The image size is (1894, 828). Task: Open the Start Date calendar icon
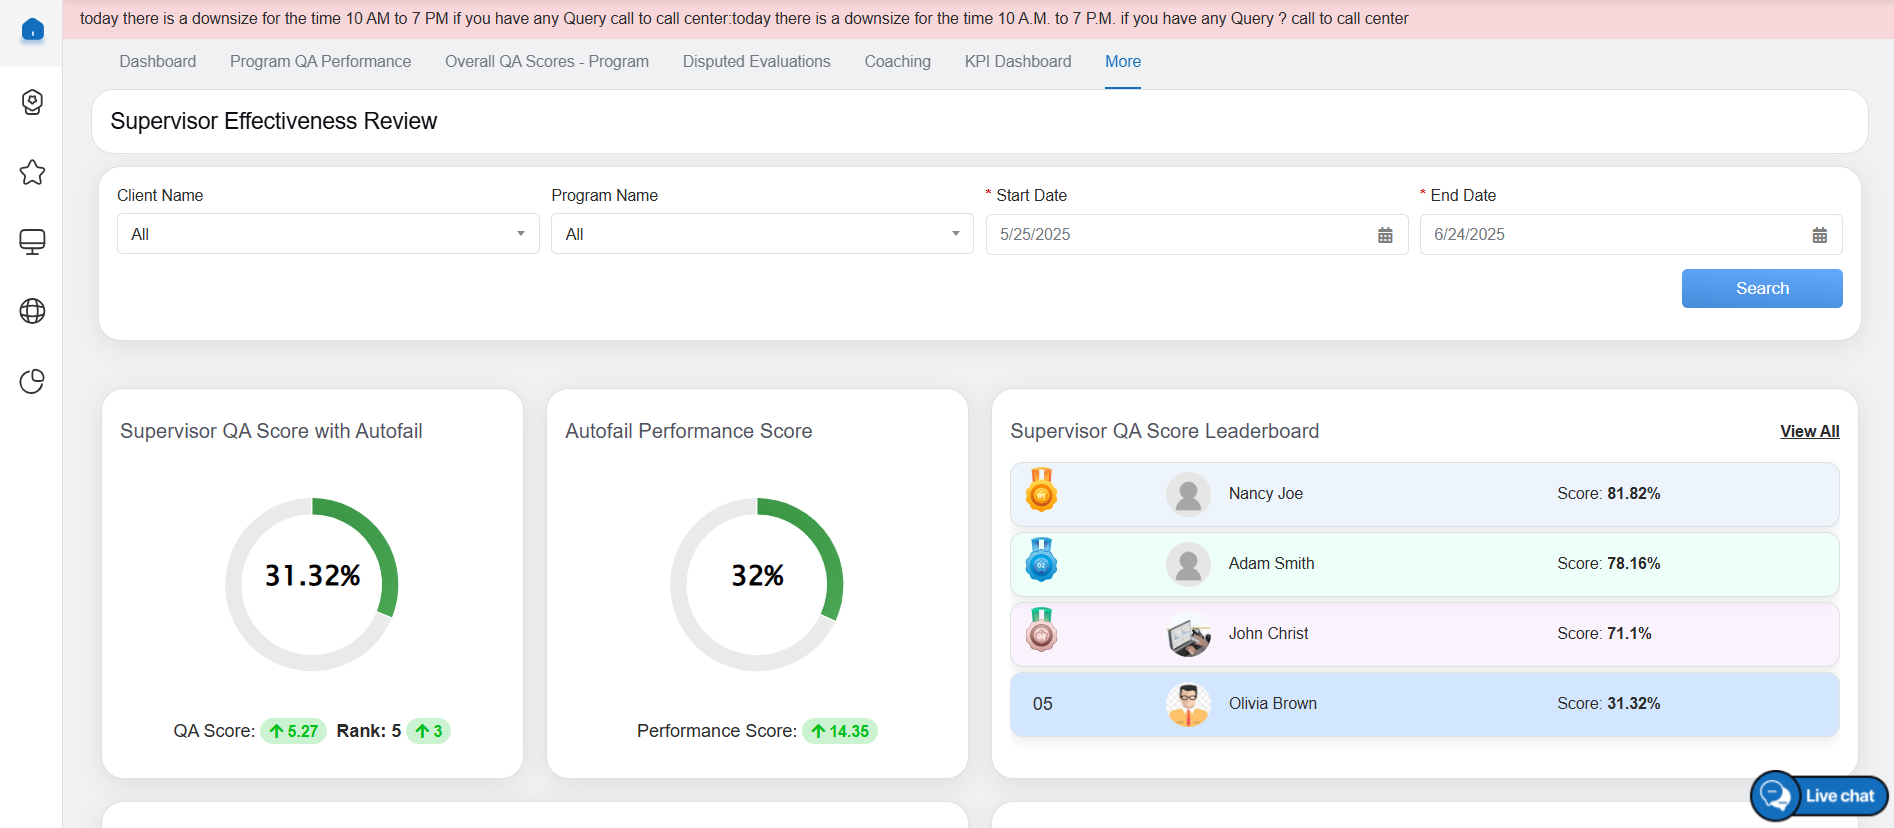1385,235
